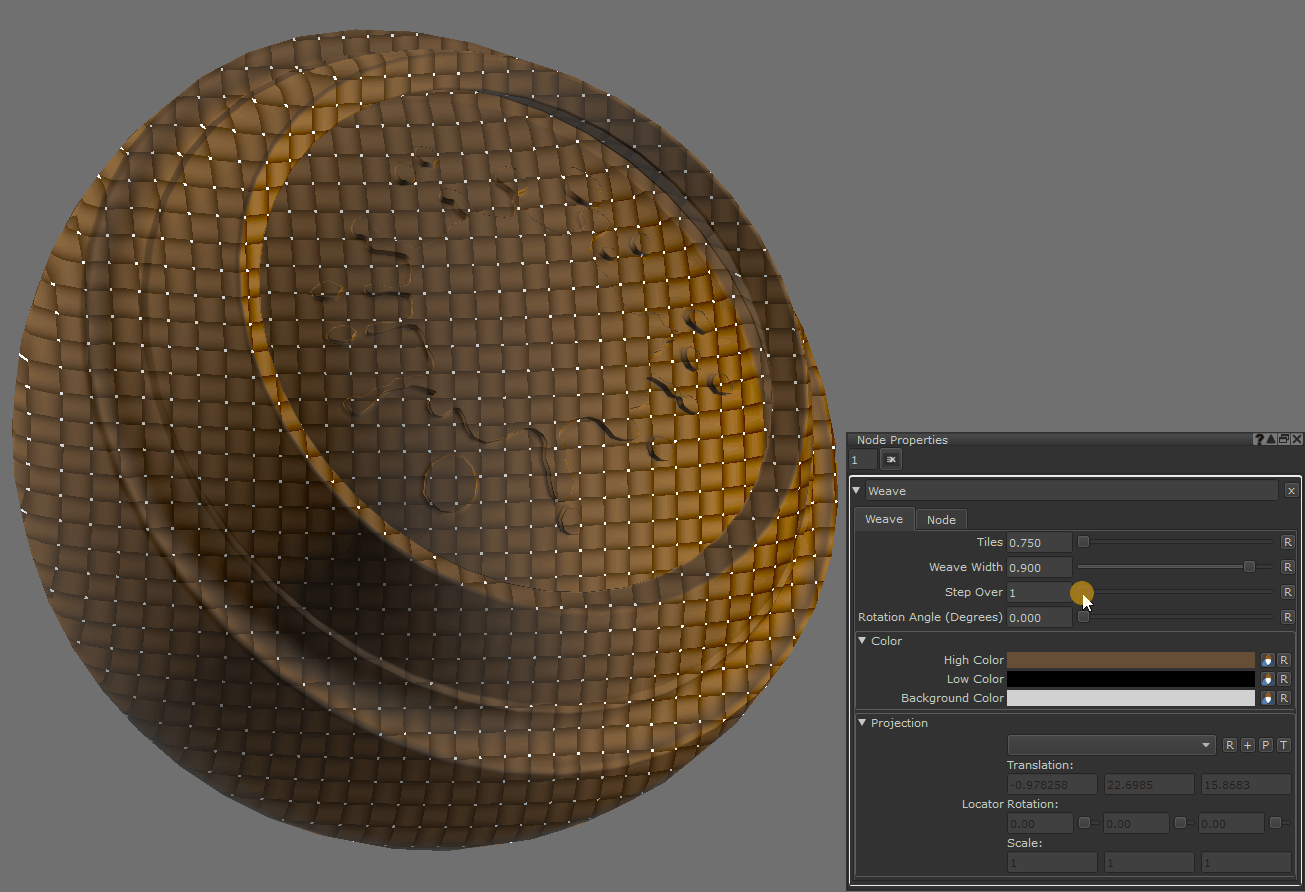Collapse the Projection section
The image size is (1305, 892).
[x=863, y=723]
